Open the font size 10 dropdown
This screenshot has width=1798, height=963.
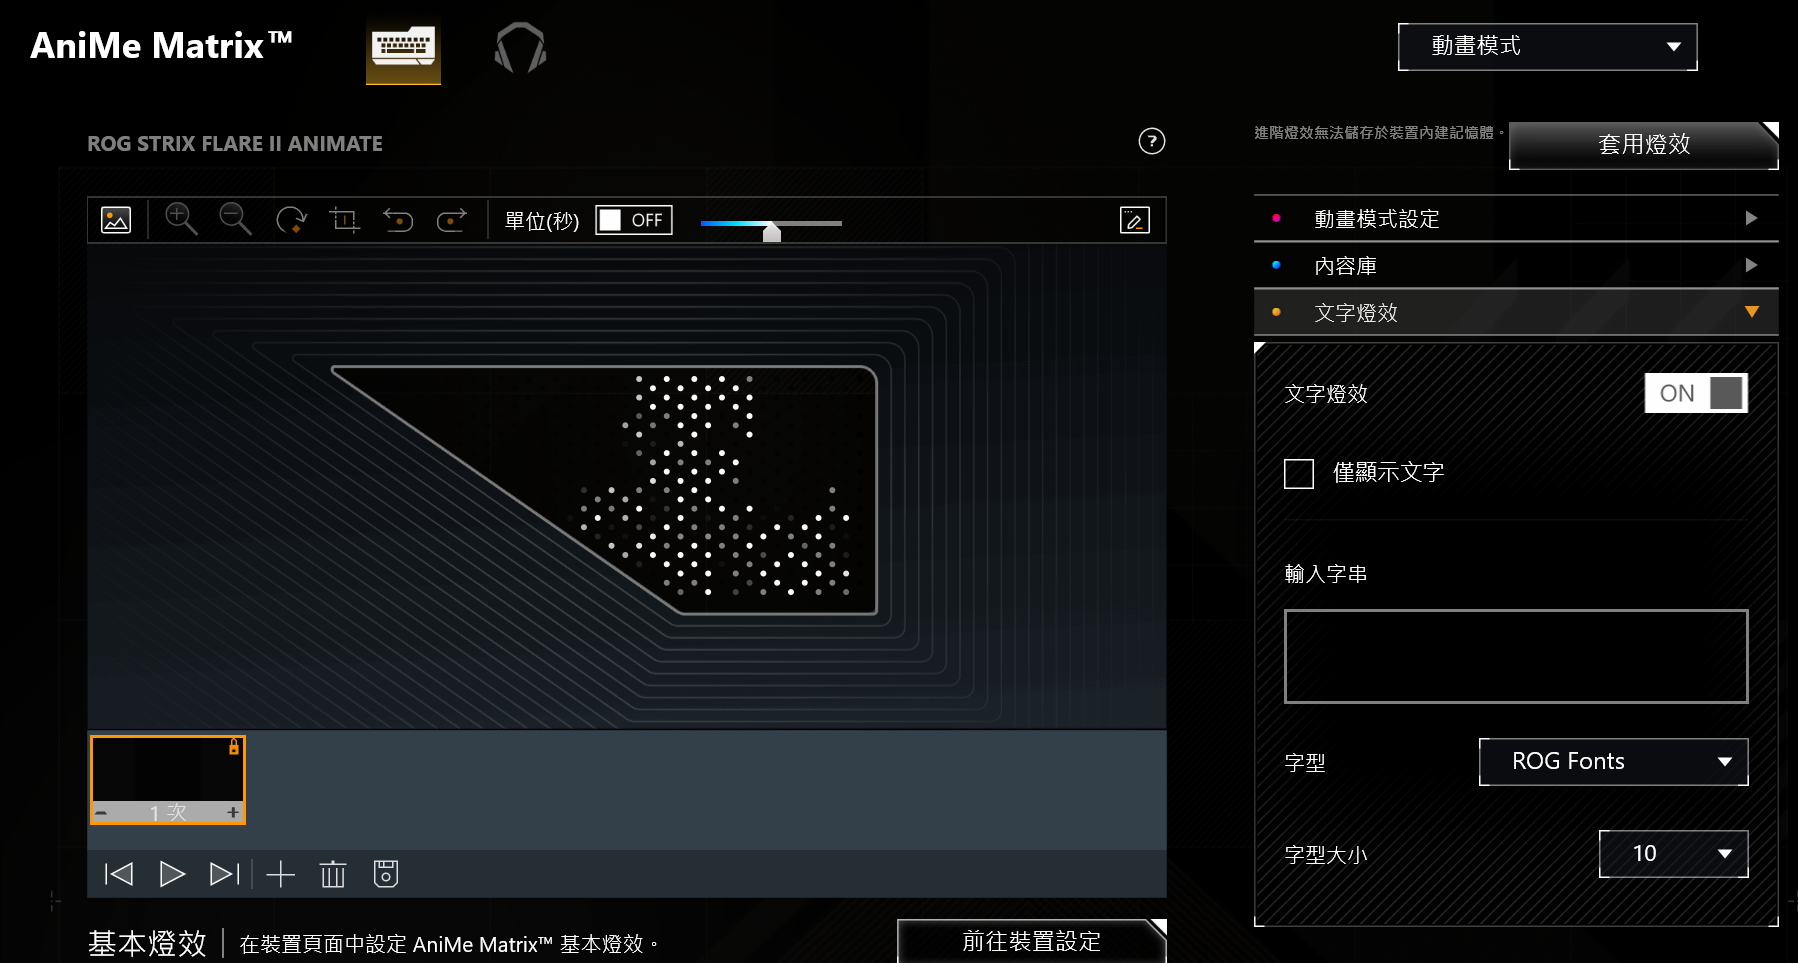coord(1673,854)
